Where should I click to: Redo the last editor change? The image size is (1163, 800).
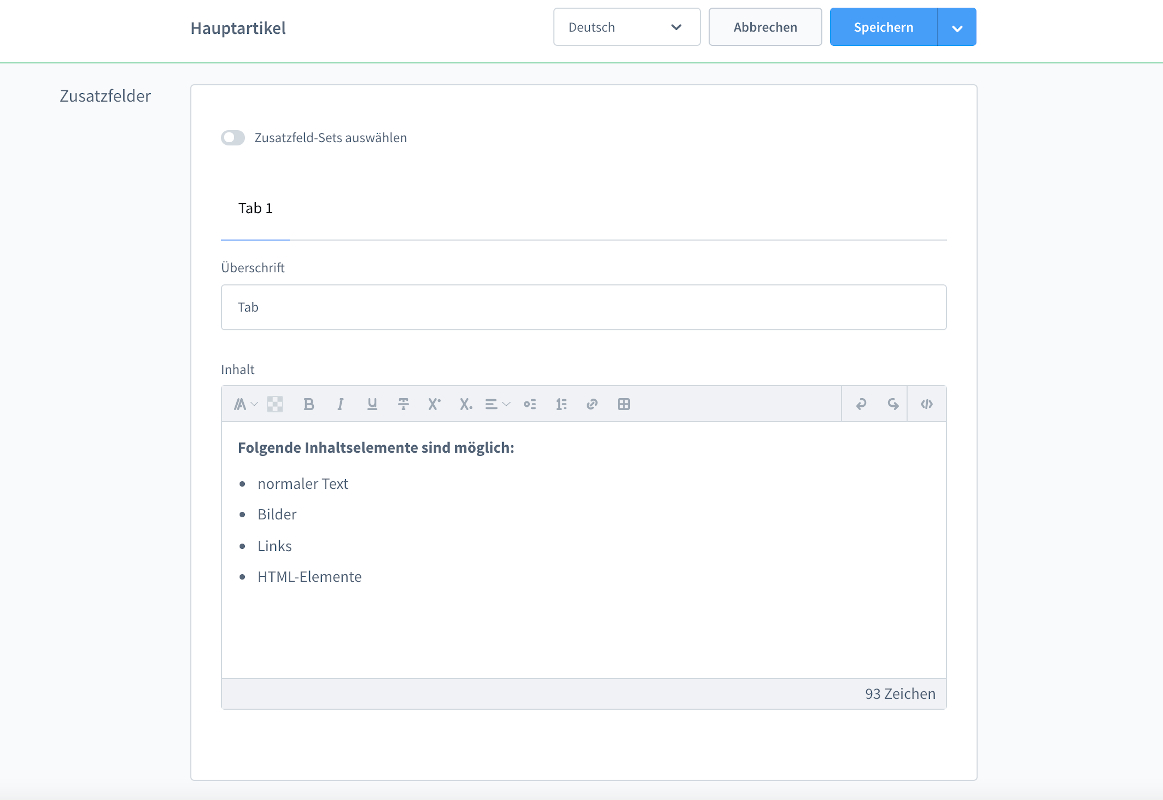[892, 404]
